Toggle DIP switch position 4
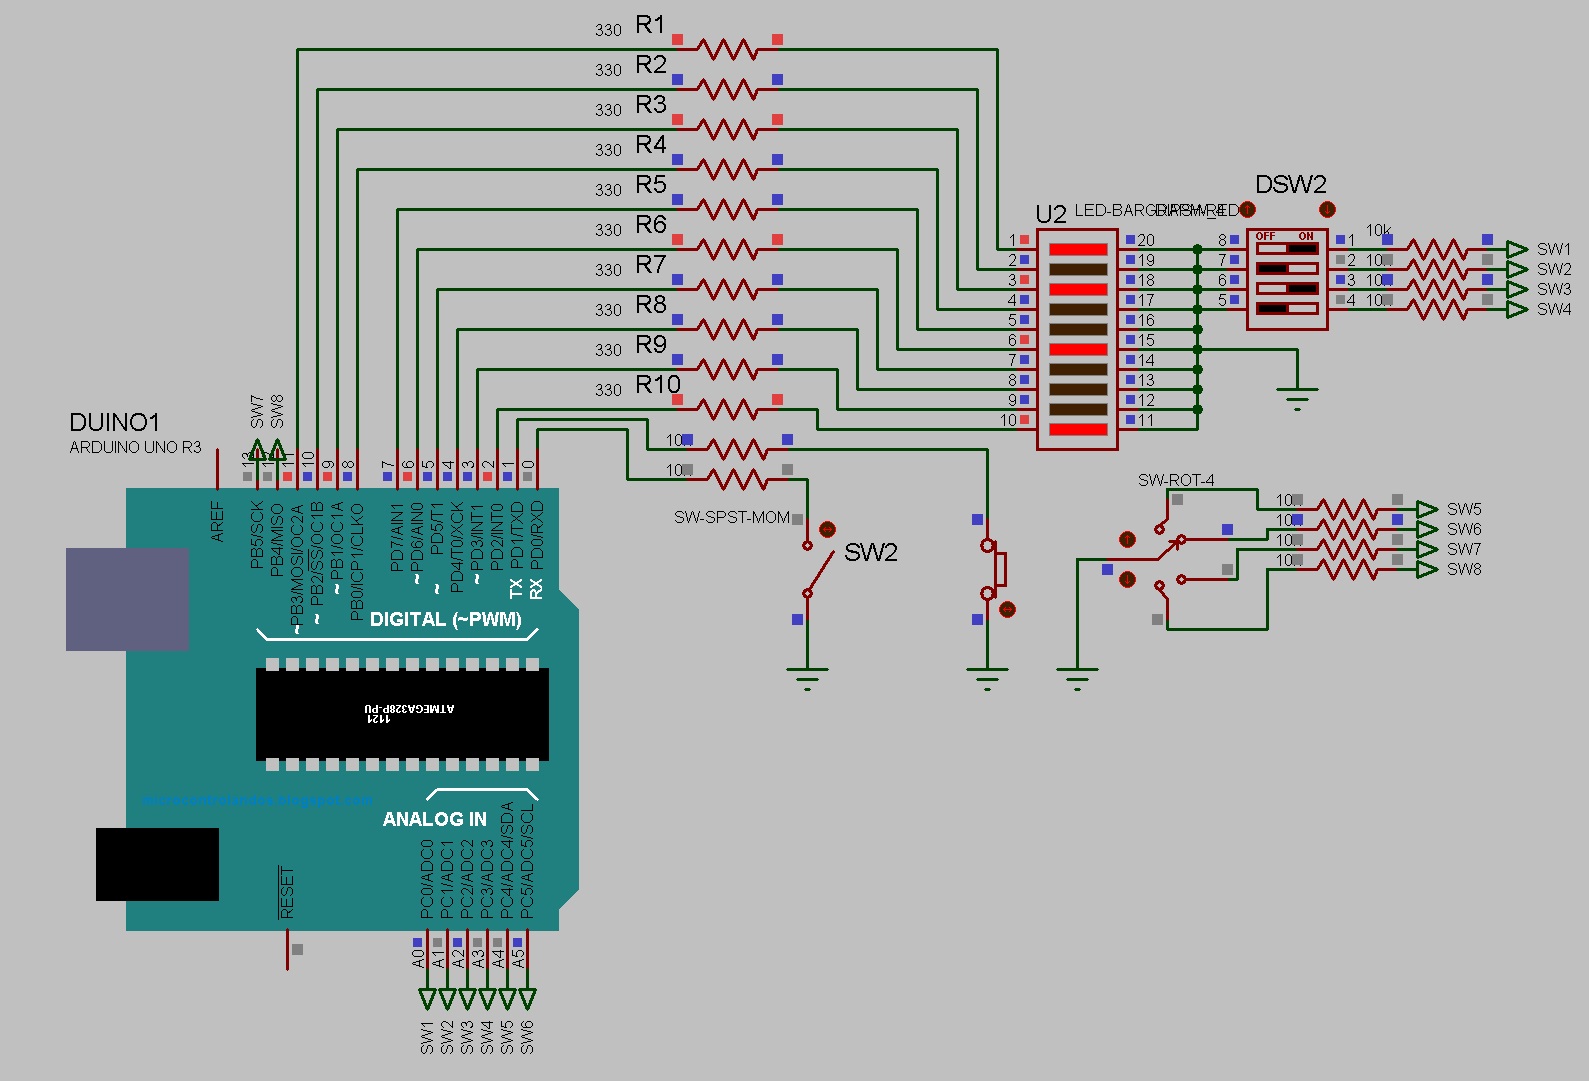The height and width of the screenshot is (1081, 1589). click(1287, 308)
